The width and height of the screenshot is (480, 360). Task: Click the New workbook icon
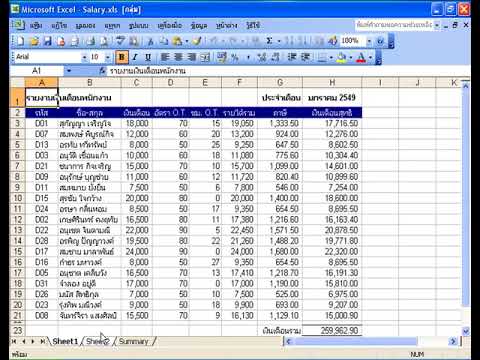click(20, 41)
